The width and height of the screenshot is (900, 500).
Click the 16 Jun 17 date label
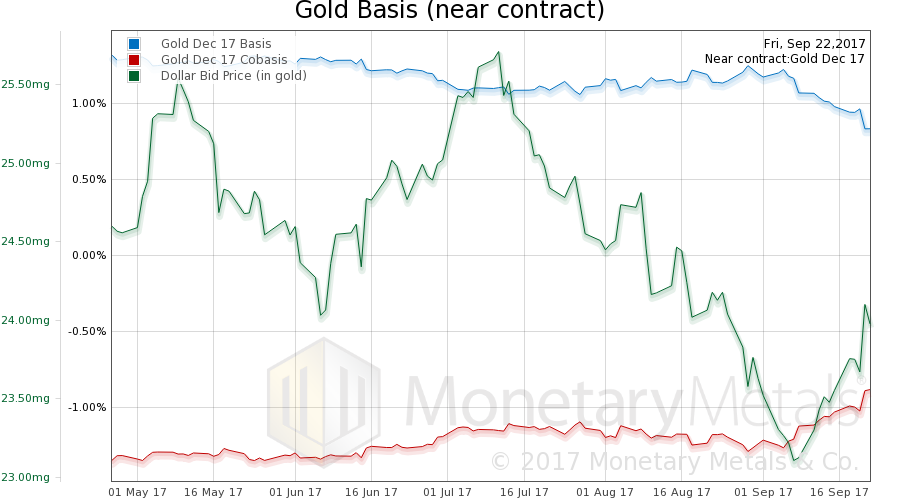(371, 492)
